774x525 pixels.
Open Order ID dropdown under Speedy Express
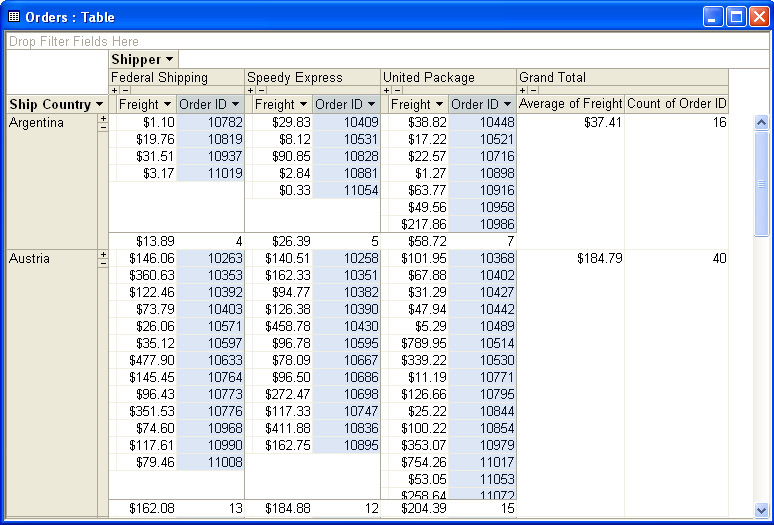[371, 105]
